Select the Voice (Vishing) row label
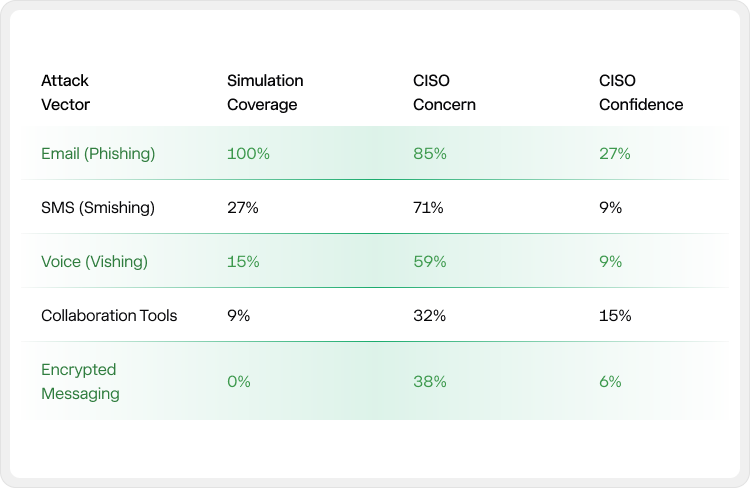Screen dimensions: 750x488 click(94, 262)
